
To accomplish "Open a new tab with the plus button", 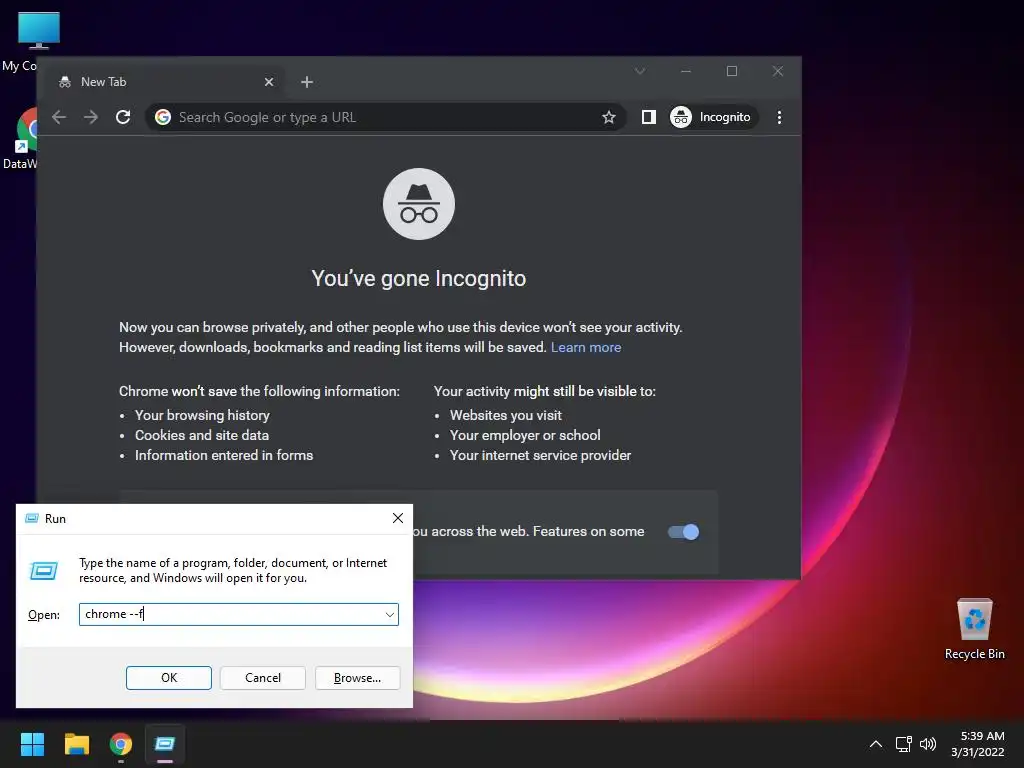I will tap(307, 82).
